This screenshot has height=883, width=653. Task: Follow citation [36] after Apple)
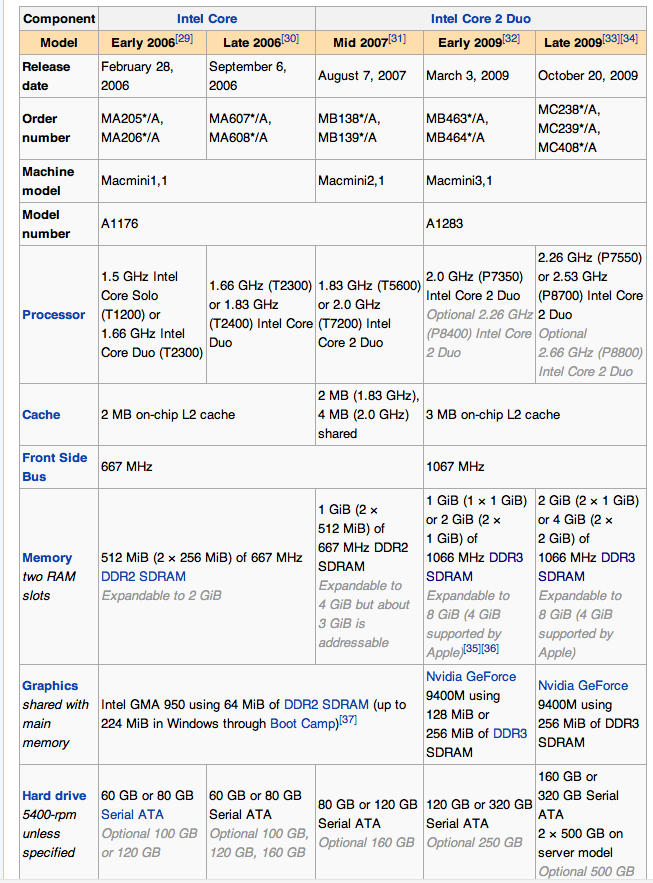(490, 648)
